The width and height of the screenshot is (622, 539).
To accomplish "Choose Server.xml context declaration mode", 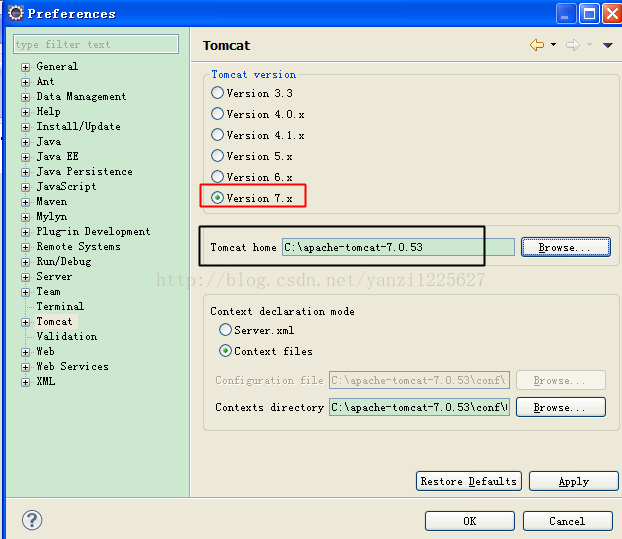I will coord(225,330).
